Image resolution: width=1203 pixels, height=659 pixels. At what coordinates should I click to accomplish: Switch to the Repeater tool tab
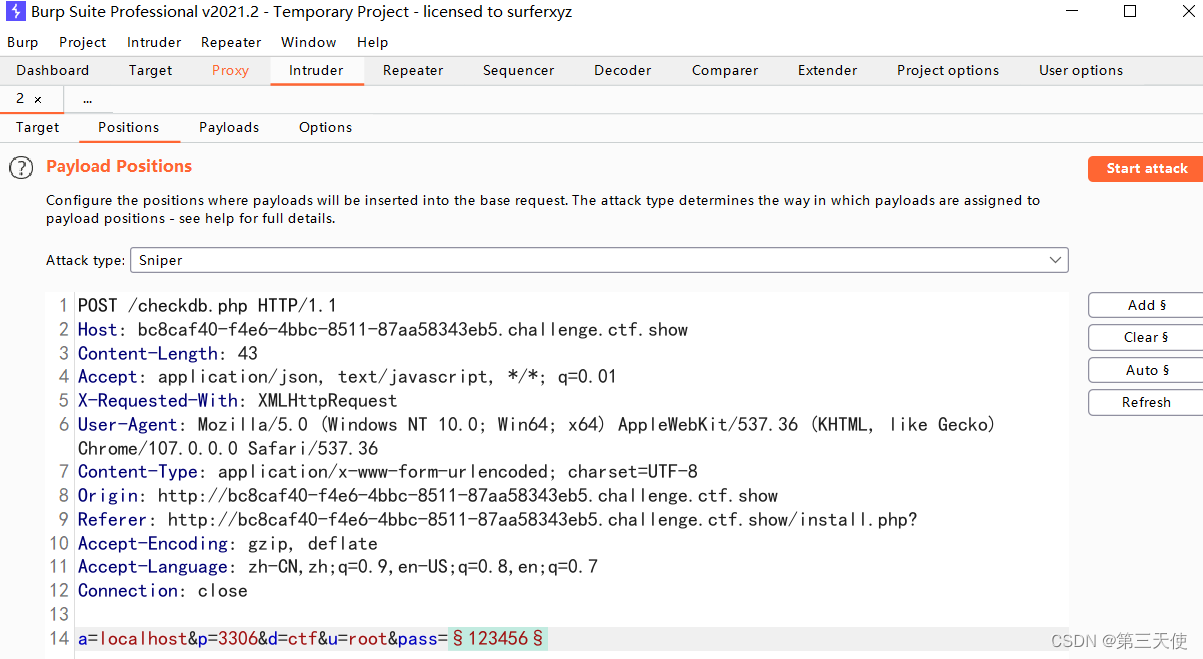point(413,70)
